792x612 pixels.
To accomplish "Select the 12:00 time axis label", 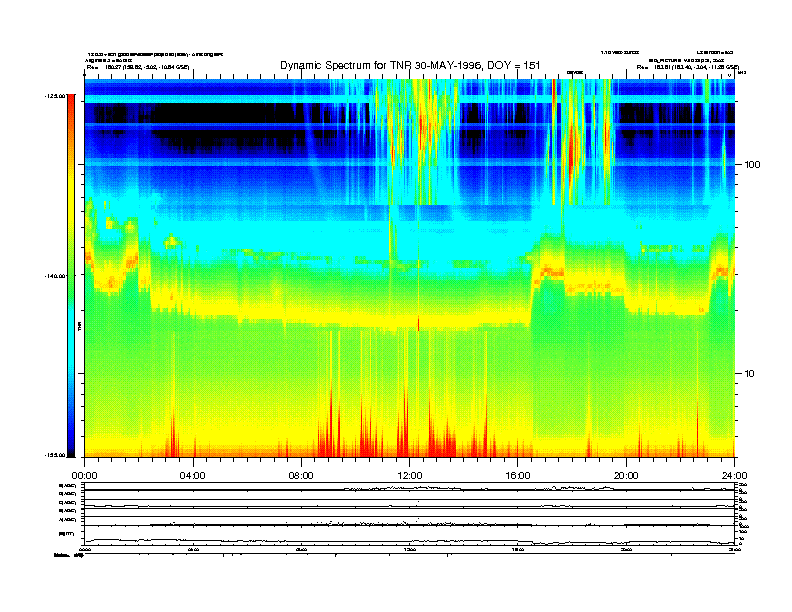I will point(410,476).
